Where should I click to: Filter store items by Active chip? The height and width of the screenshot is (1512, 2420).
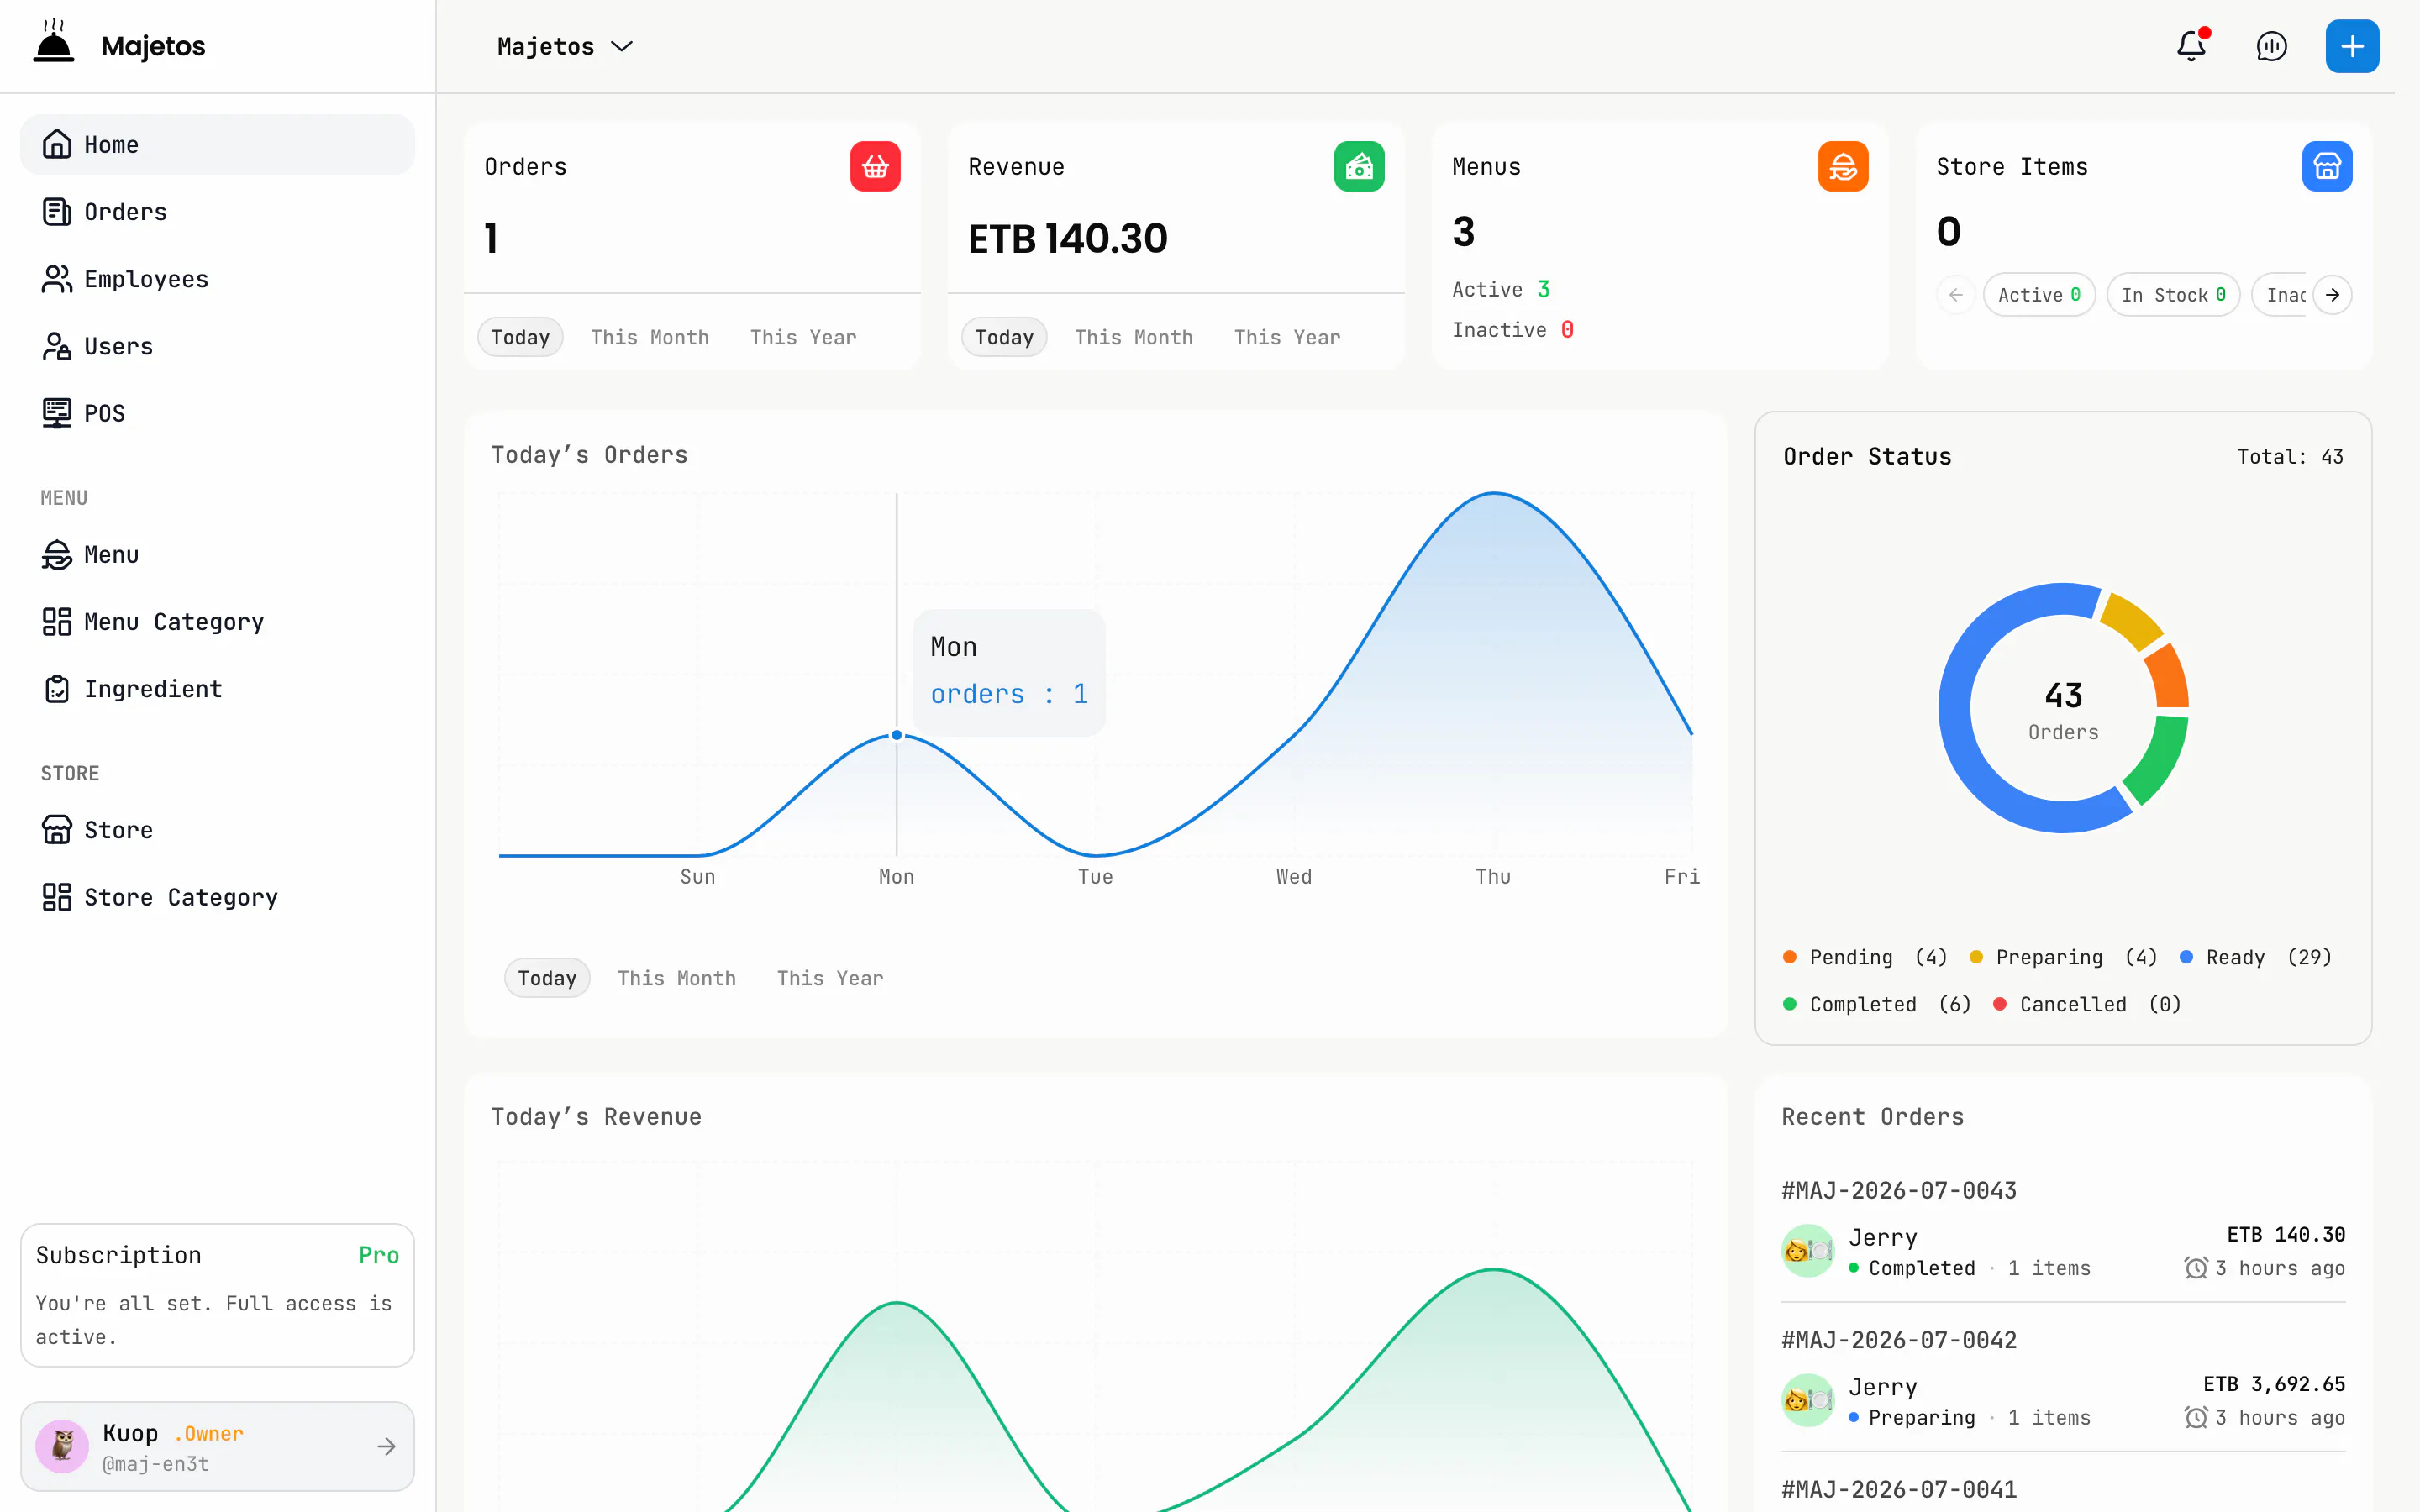point(2039,295)
